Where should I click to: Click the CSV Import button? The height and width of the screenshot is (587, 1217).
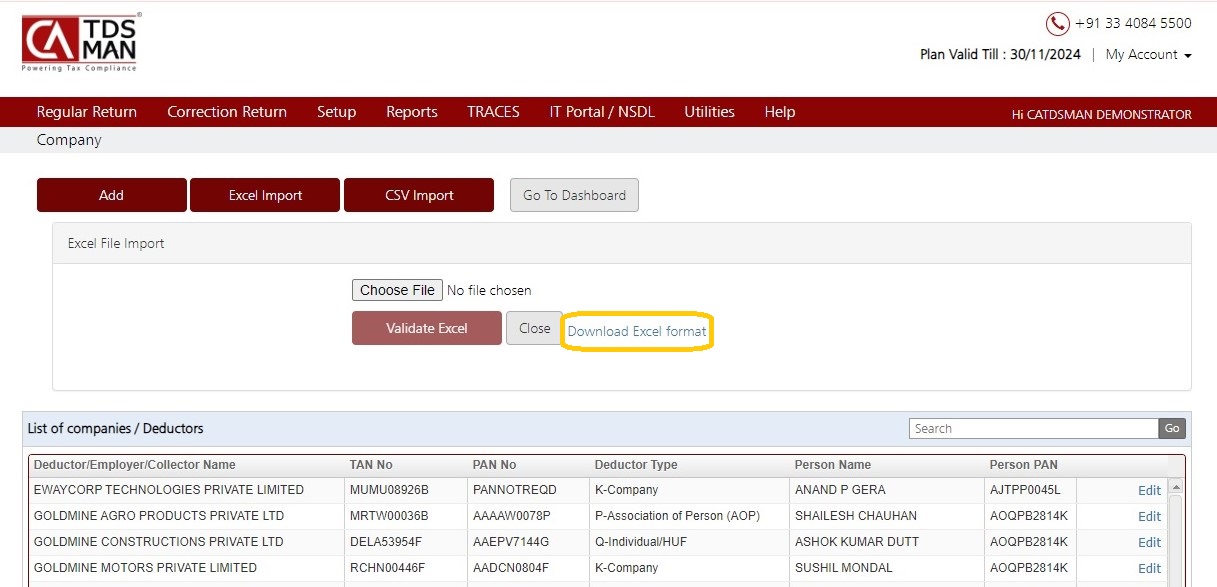pyautogui.click(x=419, y=195)
